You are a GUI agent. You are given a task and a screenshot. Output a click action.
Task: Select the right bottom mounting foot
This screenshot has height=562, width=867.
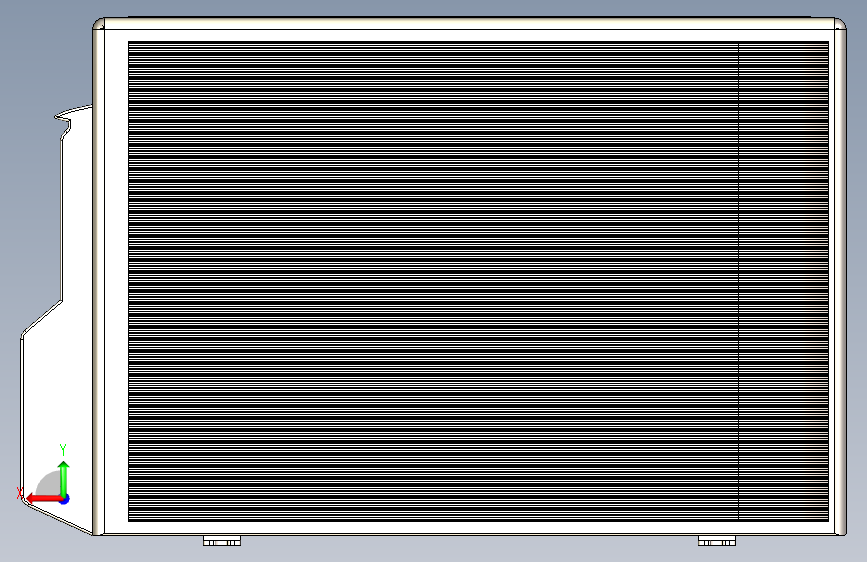point(717,540)
